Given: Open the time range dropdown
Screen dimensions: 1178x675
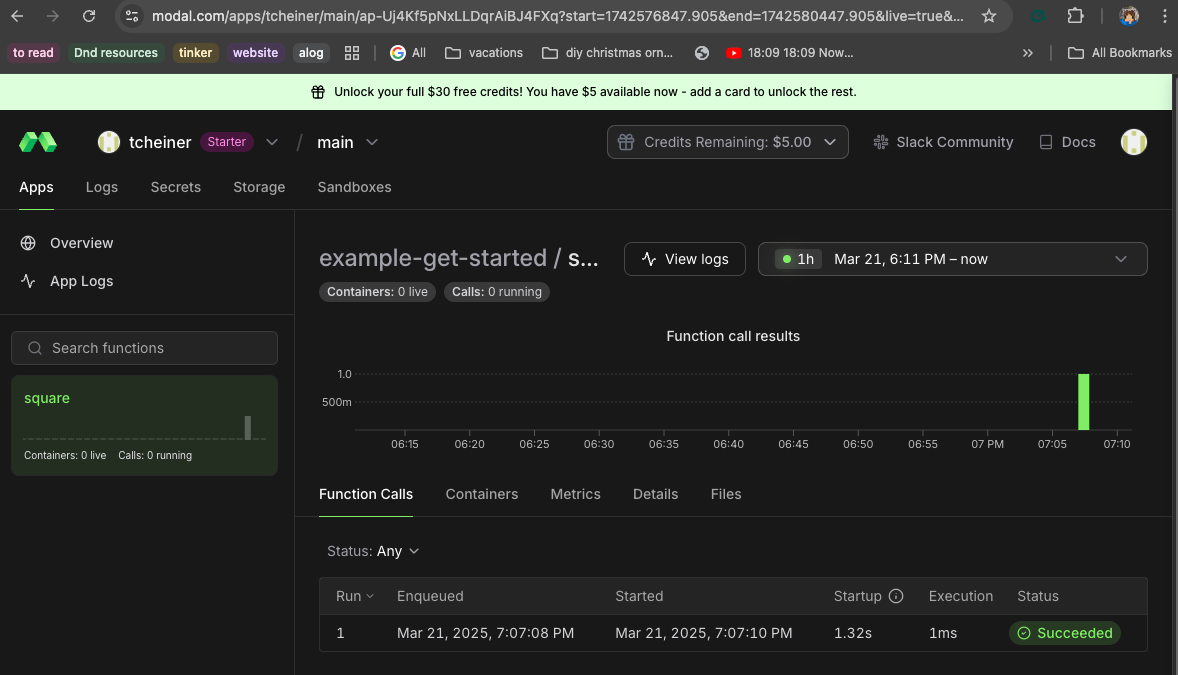Looking at the screenshot, I should tap(952, 259).
